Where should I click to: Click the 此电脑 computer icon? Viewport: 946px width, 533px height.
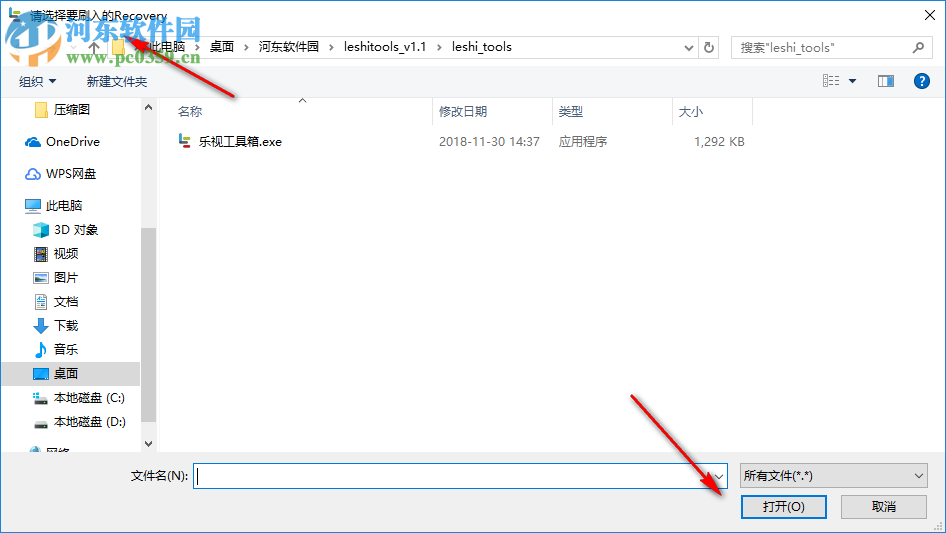pos(33,206)
